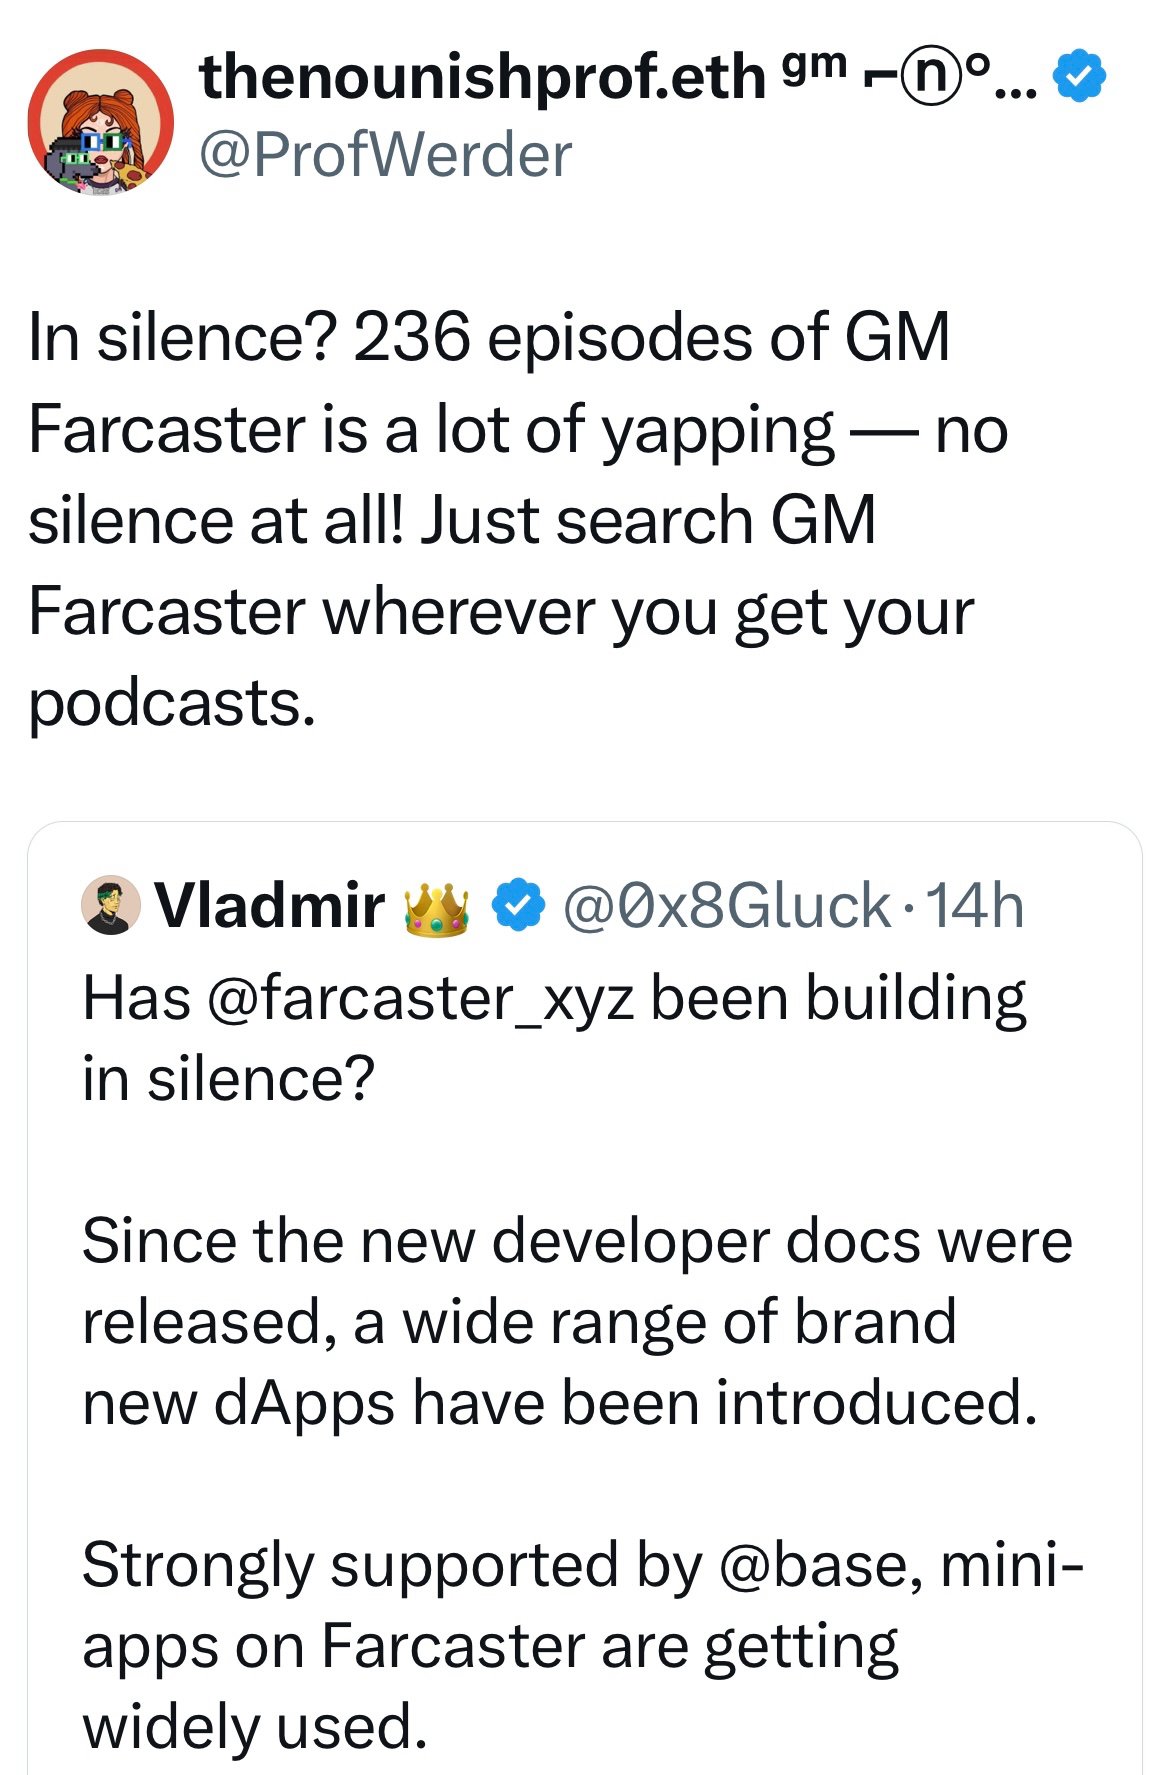
Task: Click the Vladmir display name
Action: pyautogui.click(x=270, y=906)
